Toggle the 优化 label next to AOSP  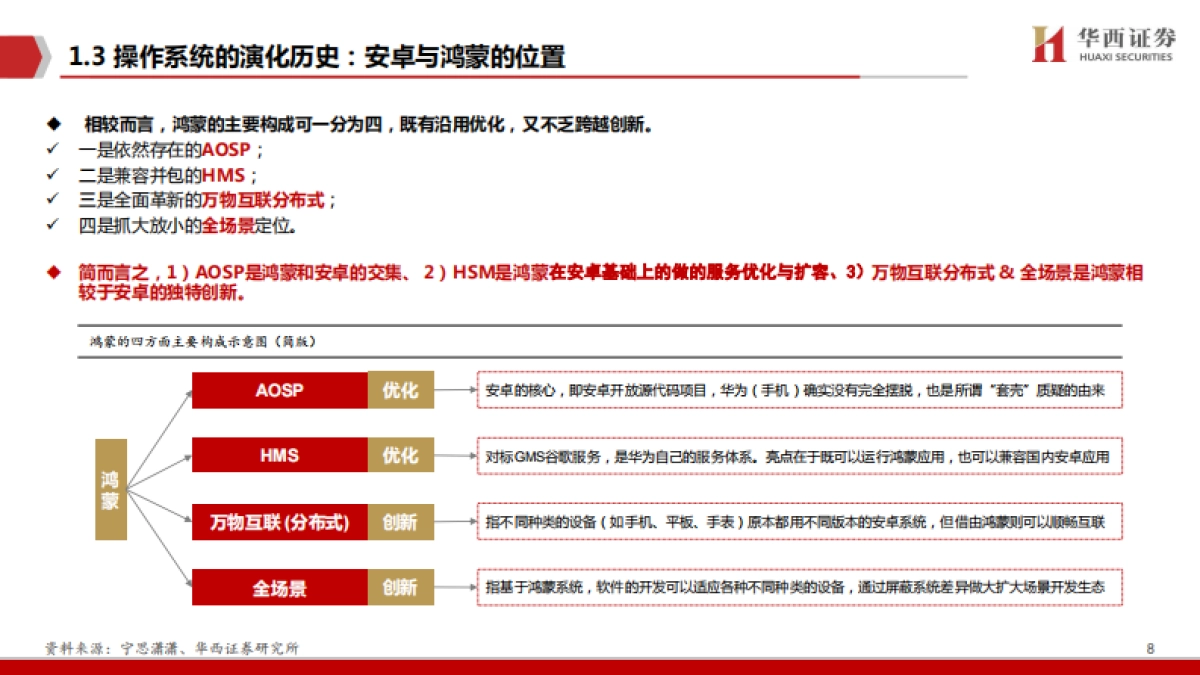[402, 391]
